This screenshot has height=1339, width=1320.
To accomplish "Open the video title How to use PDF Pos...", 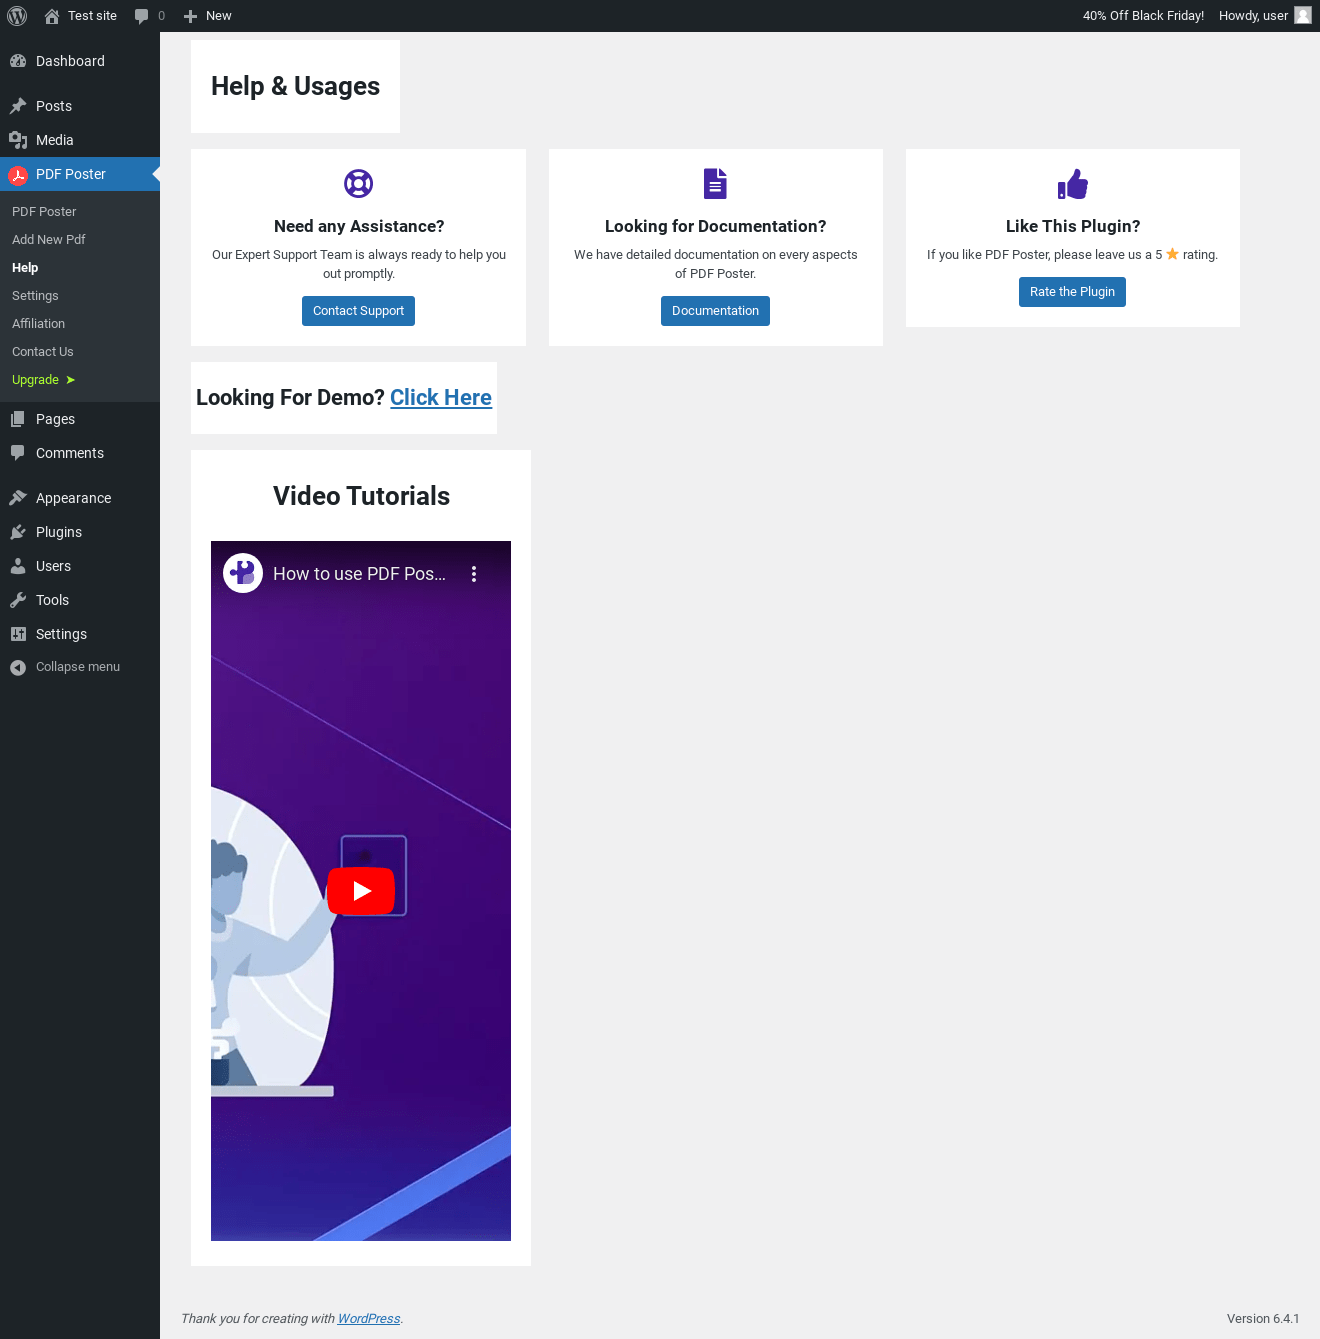I will pyautogui.click(x=360, y=574).
